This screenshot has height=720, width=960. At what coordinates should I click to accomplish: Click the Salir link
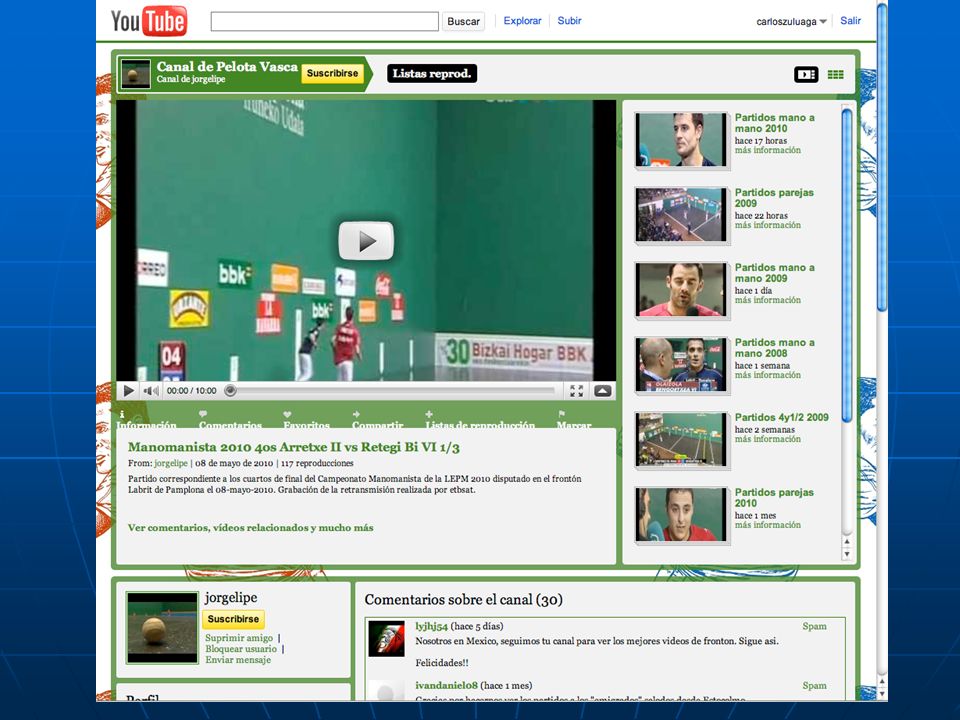(x=850, y=21)
